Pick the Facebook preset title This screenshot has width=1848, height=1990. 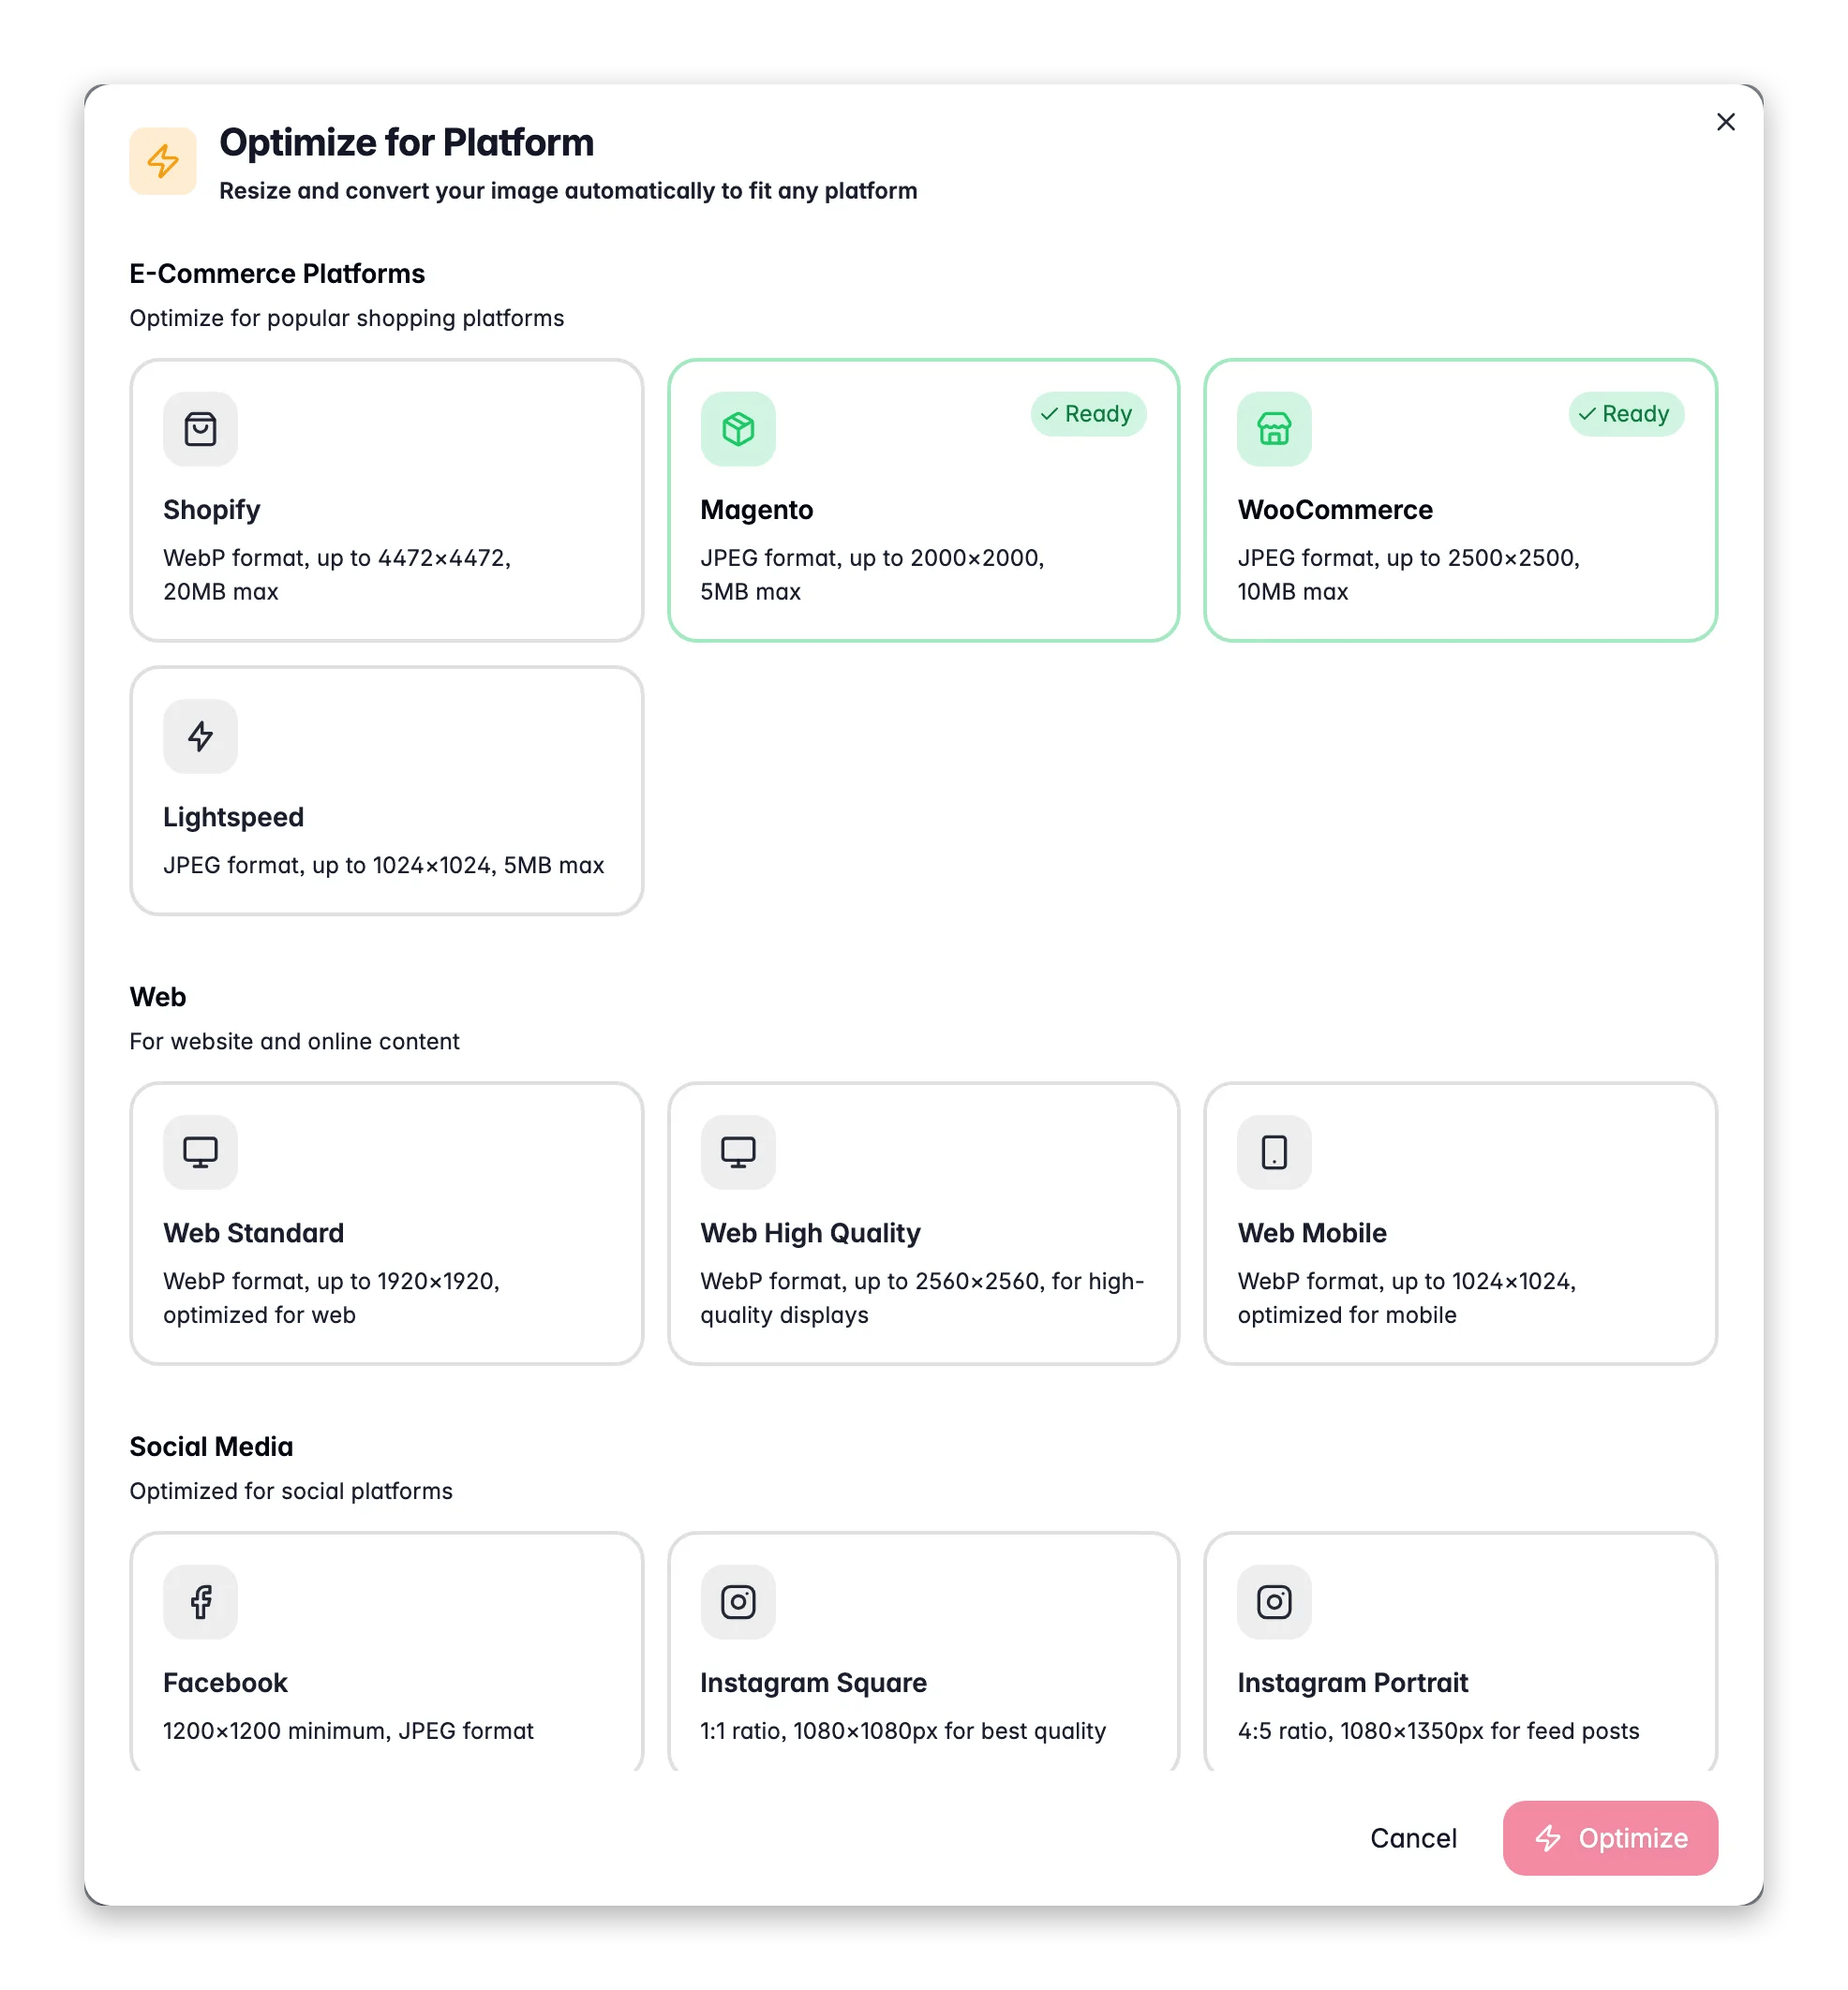tap(226, 1683)
